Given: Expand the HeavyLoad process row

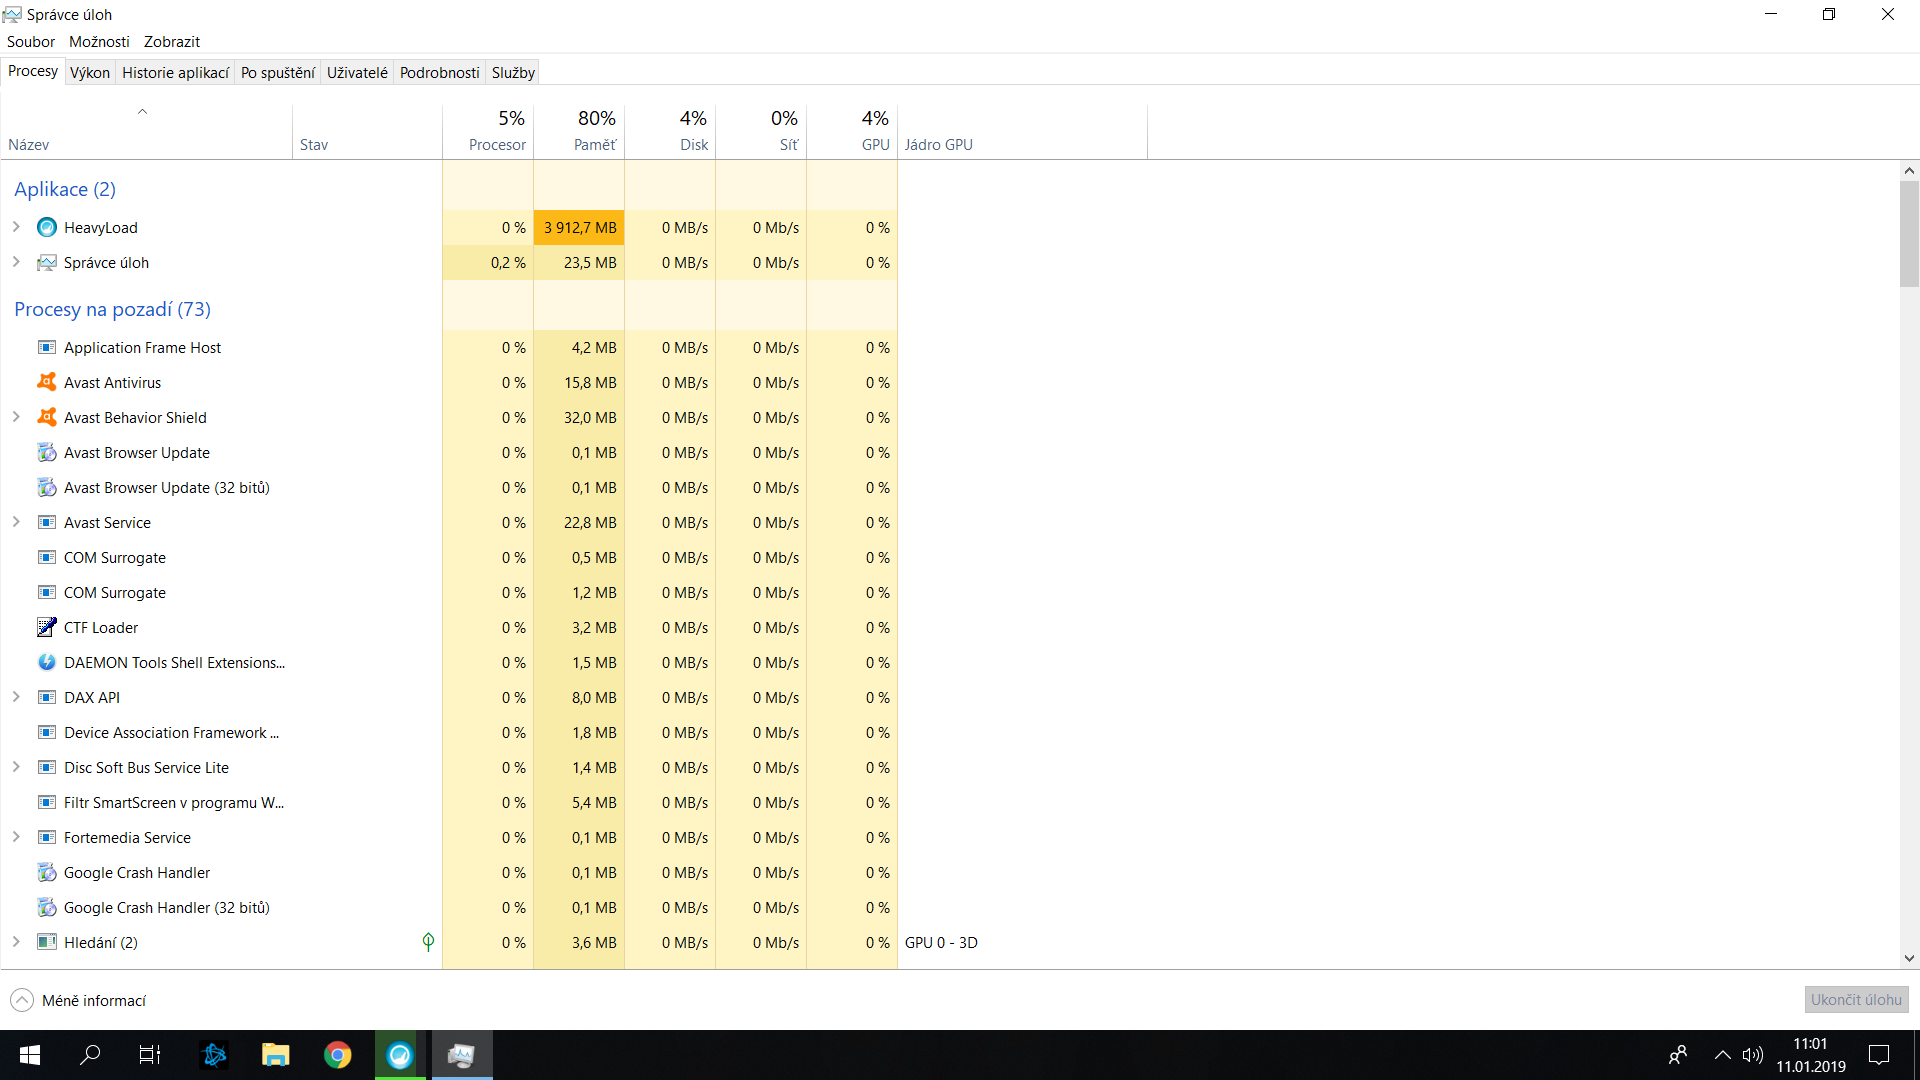Looking at the screenshot, I should tap(16, 228).
